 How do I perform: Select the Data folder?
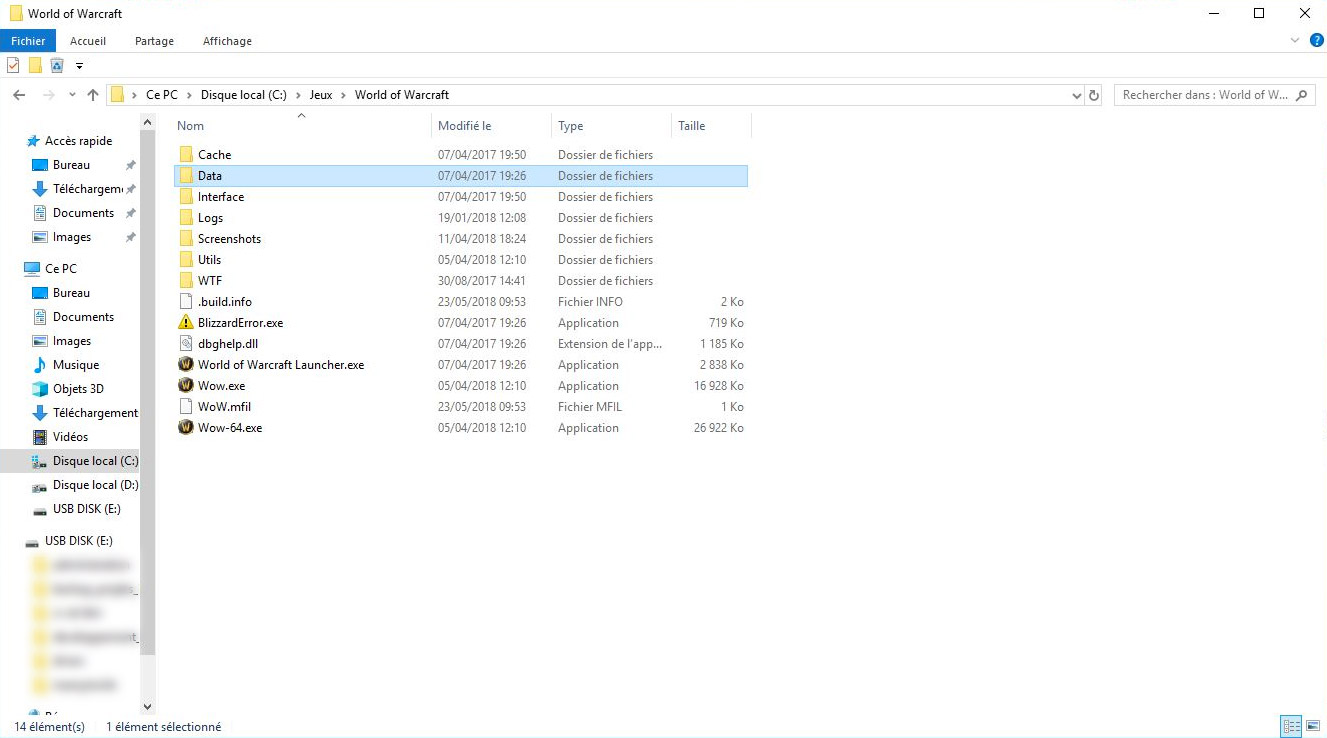pos(460,176)
